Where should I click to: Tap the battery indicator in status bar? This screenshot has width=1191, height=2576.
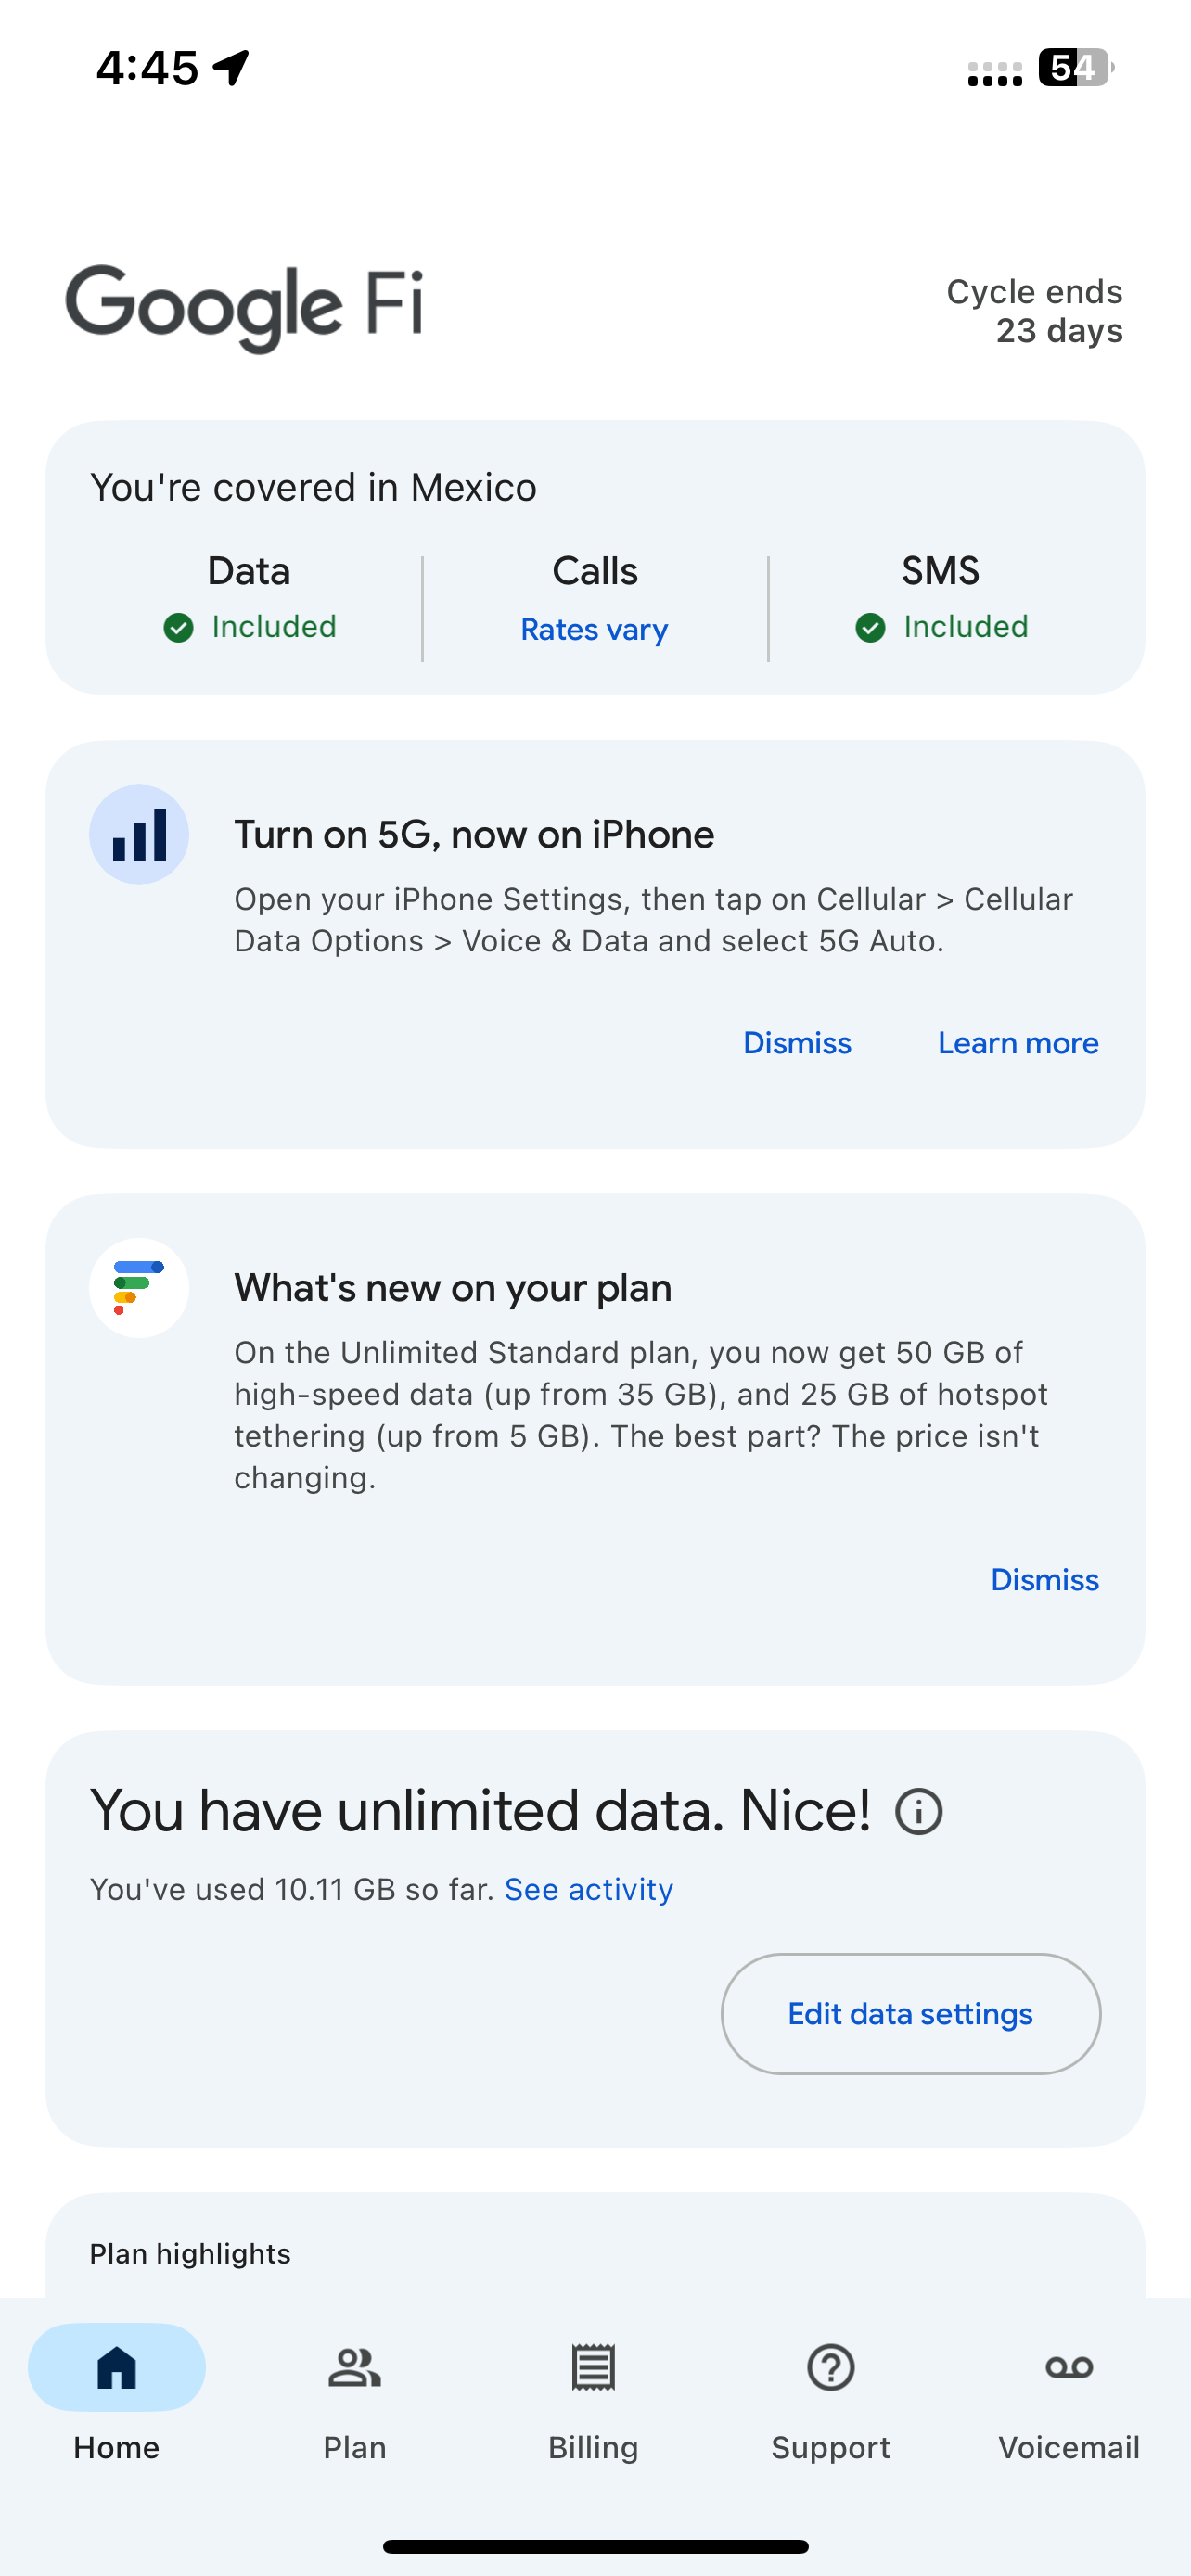click(x=1075, y=68)
